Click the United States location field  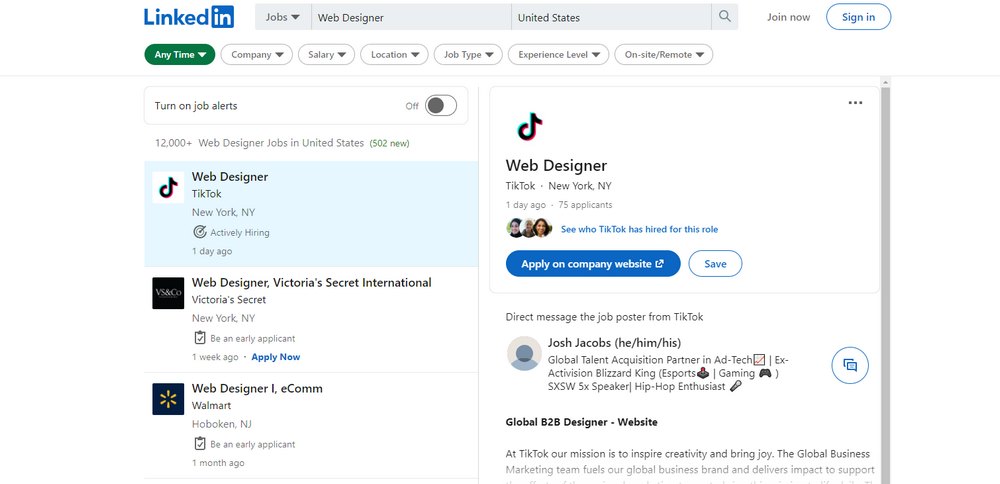click(x=612, y=17)
